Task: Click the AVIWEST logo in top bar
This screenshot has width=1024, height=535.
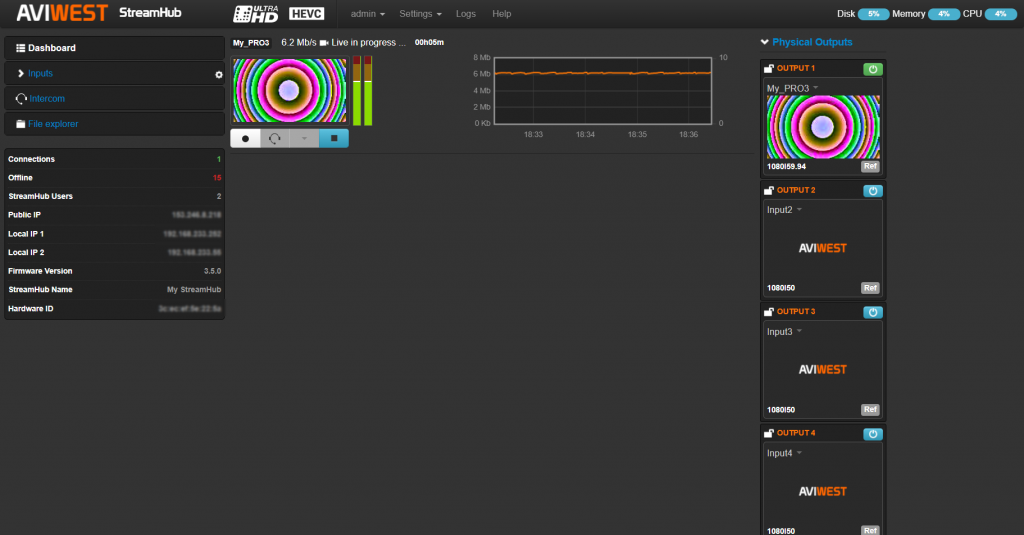Action: [62, 13]
